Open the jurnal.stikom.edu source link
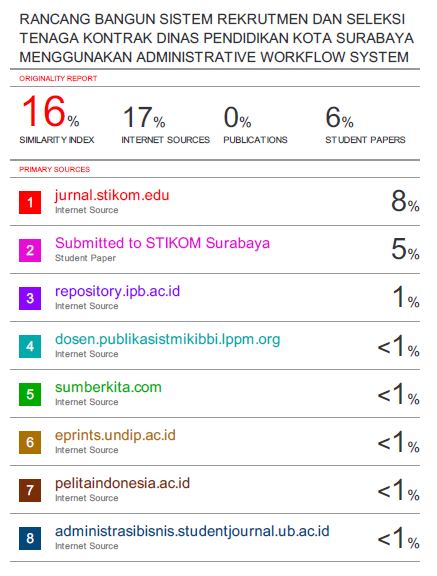This screenshot has height=576, width=437. click(x=112, y=195)
